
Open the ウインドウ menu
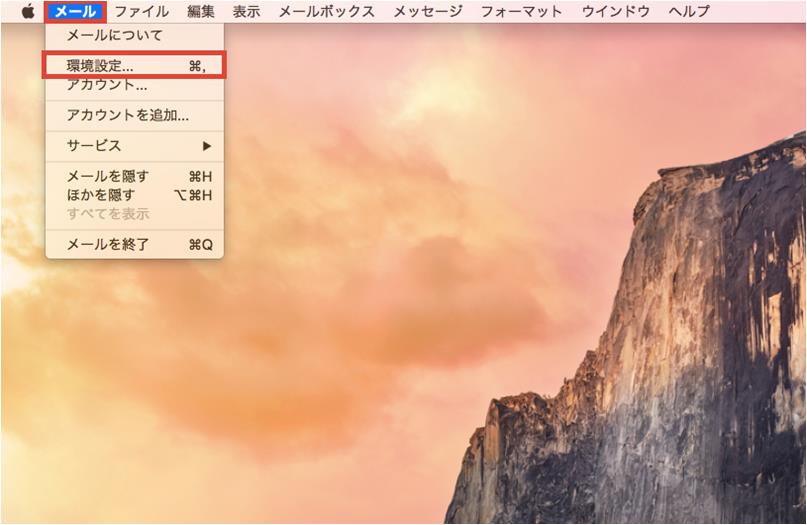pyautogui.click(x=616, y=11)
